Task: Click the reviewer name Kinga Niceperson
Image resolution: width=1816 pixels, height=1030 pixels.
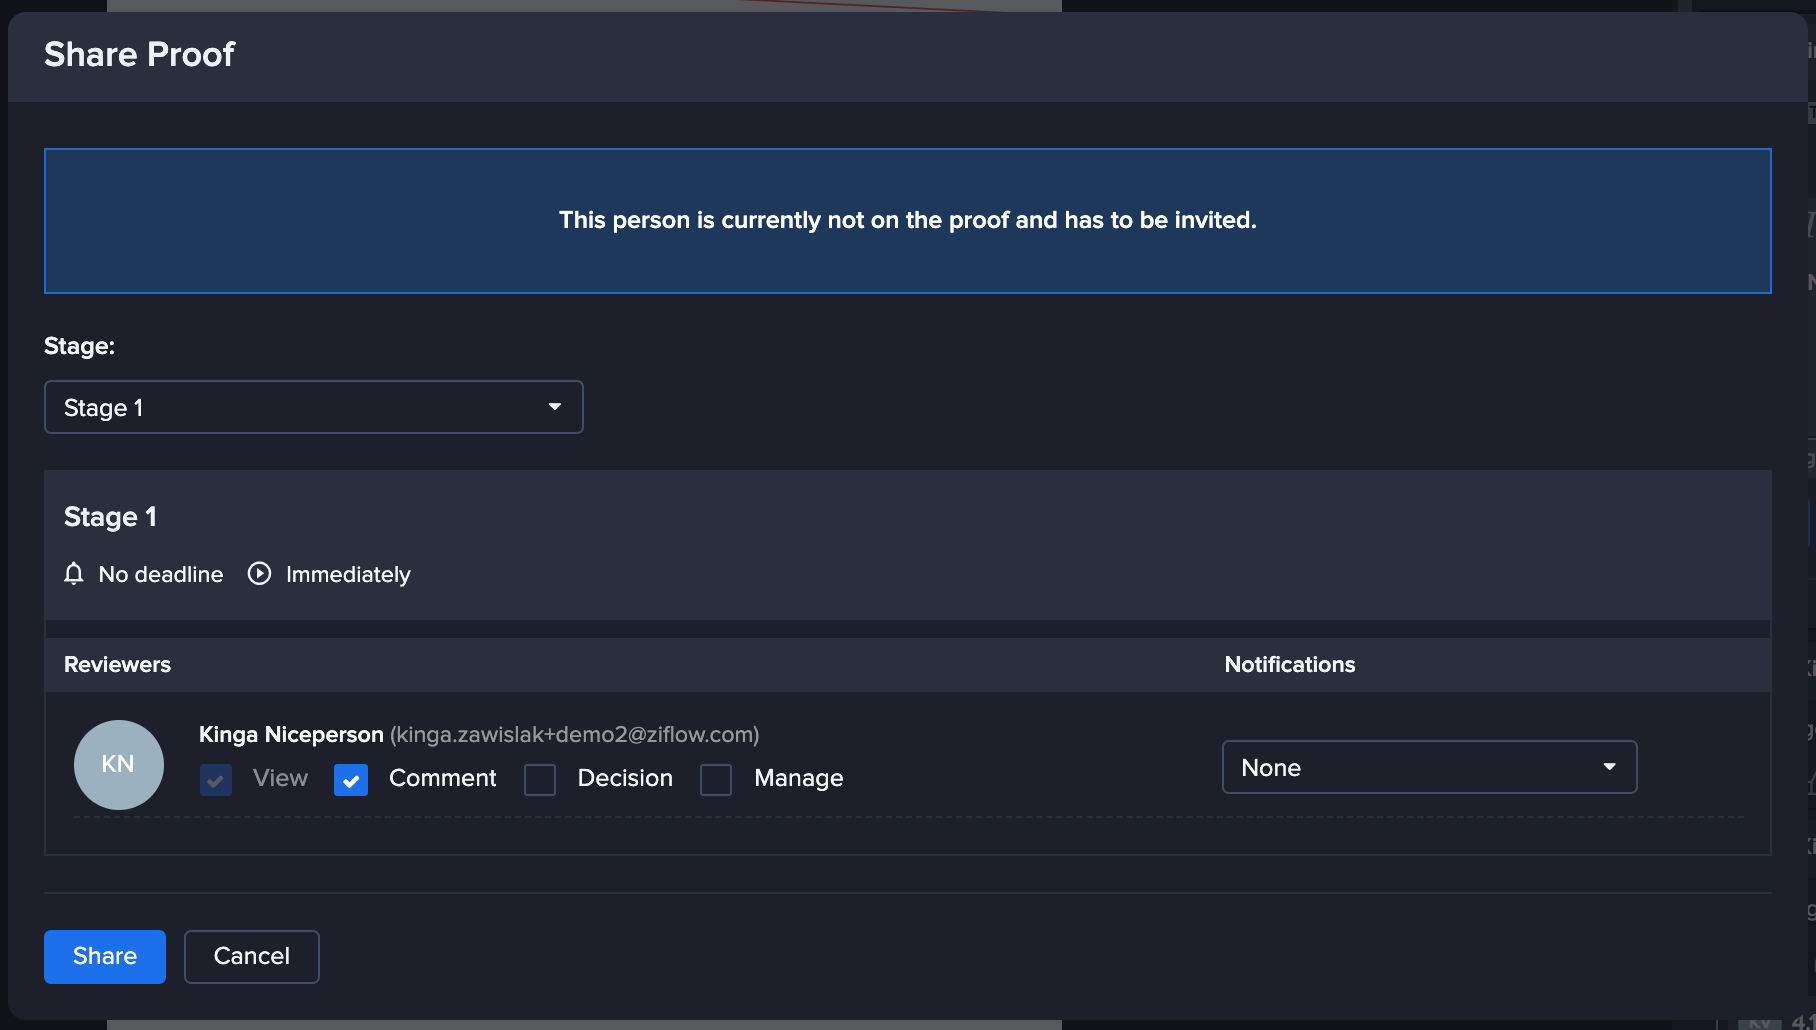Action: [x=291, y=735]
